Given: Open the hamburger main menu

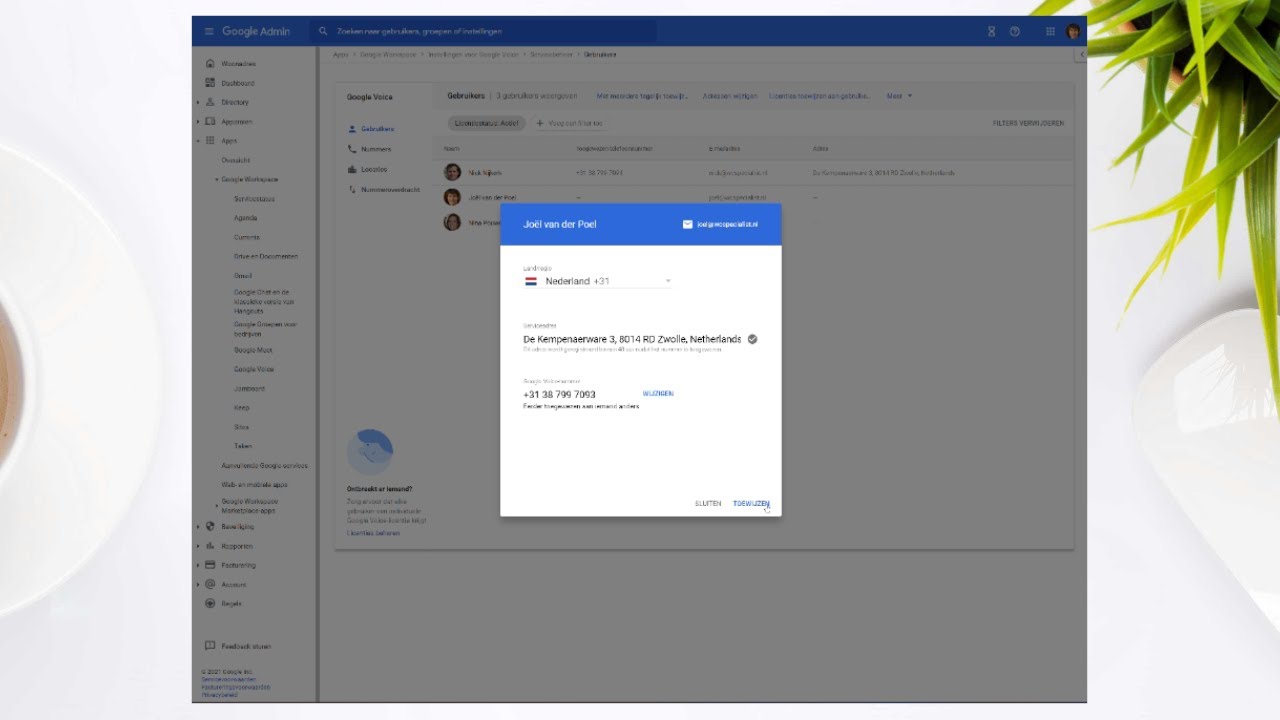Looking at the screenshot, I should (x=209, y=32).
